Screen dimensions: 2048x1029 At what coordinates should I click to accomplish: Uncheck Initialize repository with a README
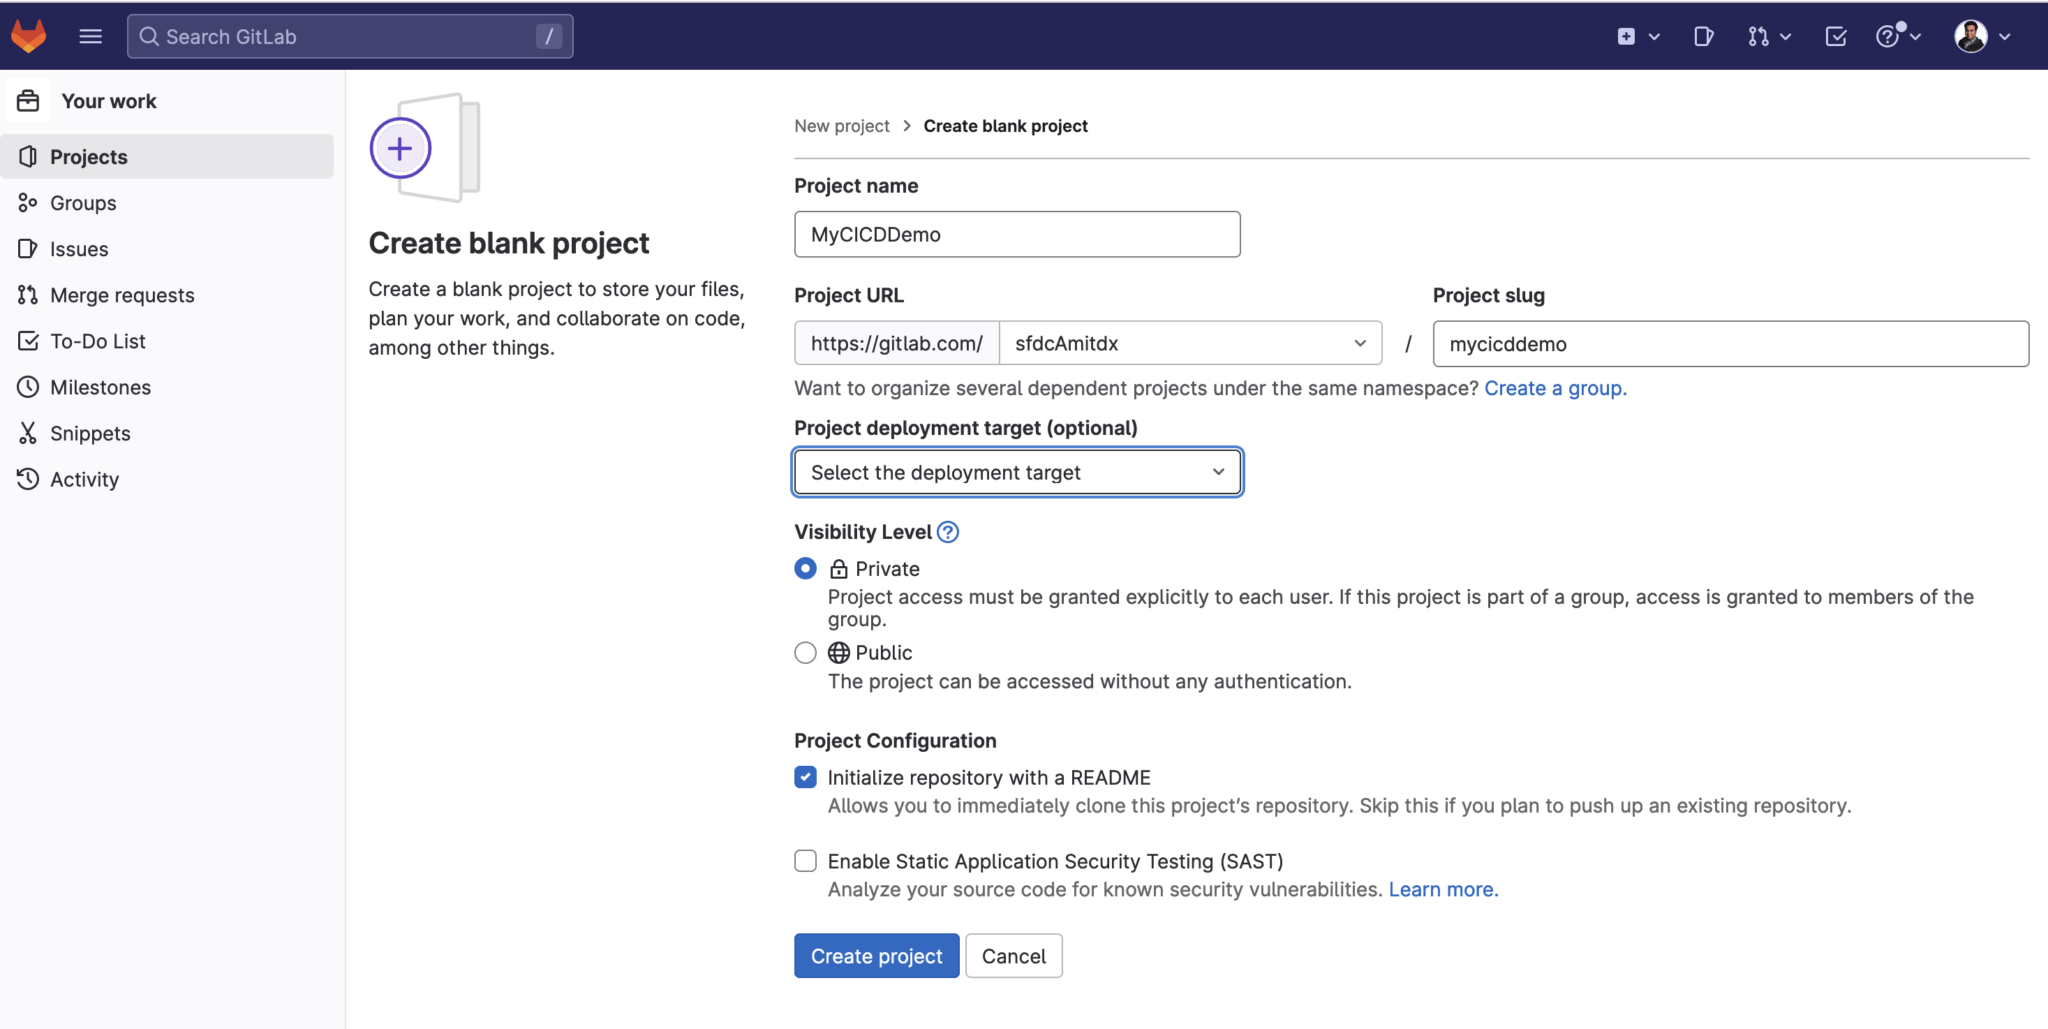[804, 777]
